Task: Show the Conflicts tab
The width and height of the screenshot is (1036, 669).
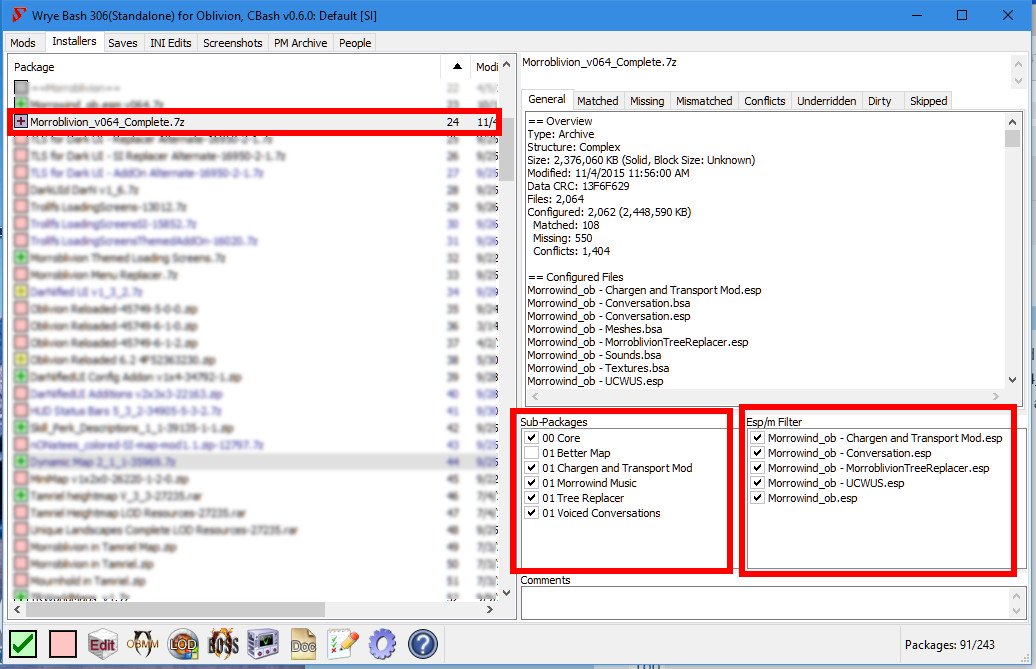Action: pos(764,101)
